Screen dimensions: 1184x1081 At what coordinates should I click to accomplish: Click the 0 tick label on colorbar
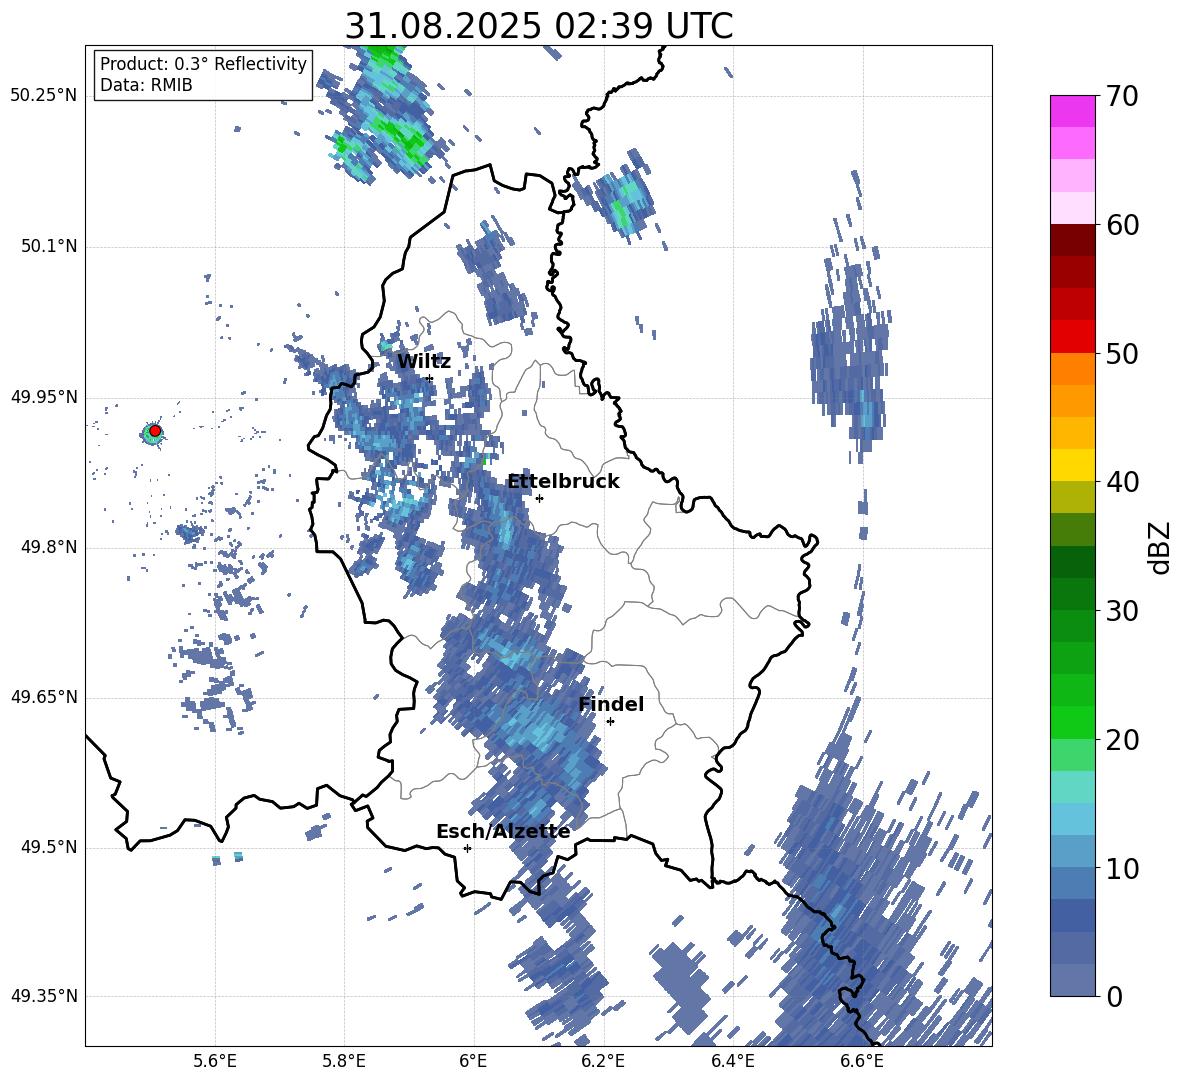(x=1114, y=996)
